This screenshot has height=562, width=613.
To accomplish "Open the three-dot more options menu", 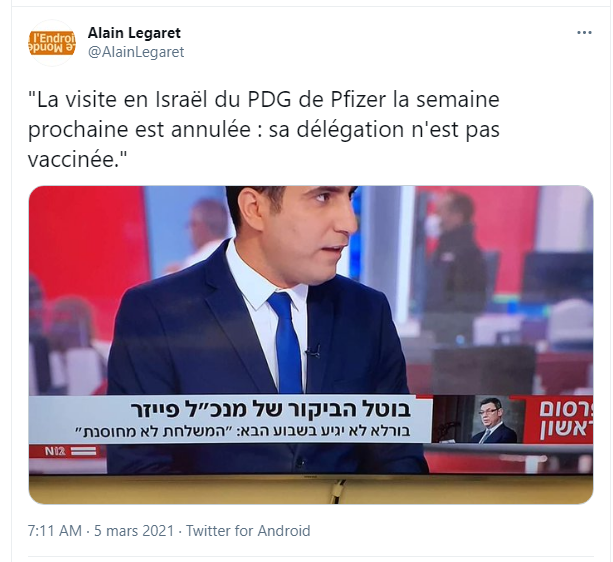I will tap(584, 33).
